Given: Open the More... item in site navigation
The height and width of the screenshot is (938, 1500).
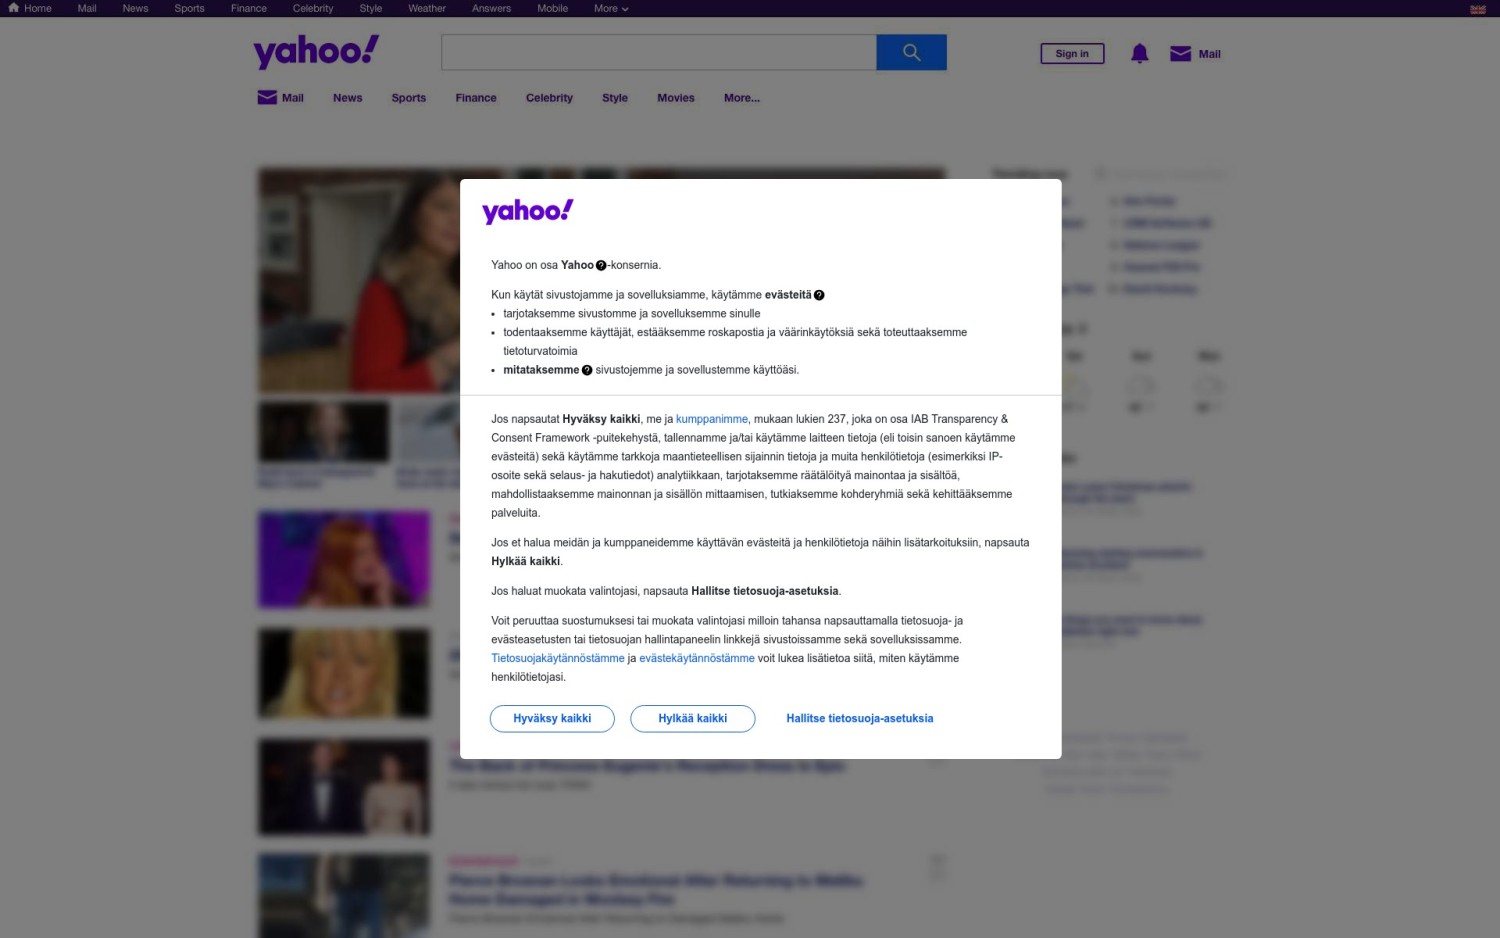Looking at the screenshot, I should point(742,98).
